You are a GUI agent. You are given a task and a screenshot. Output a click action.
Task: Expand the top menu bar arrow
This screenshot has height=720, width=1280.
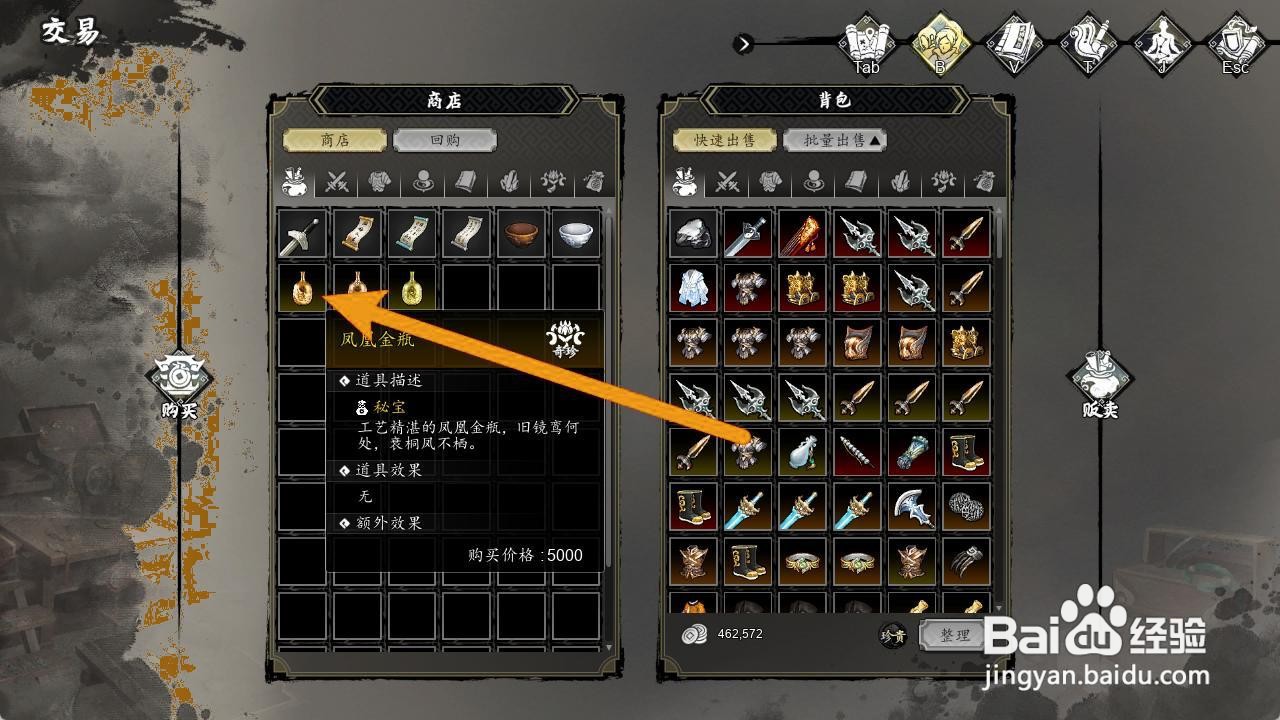(743, 44)
